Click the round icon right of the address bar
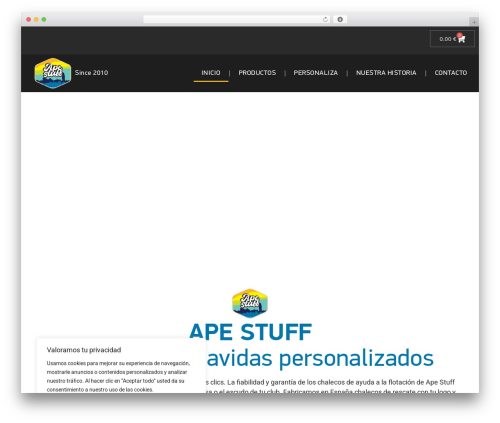 point(340,19)
